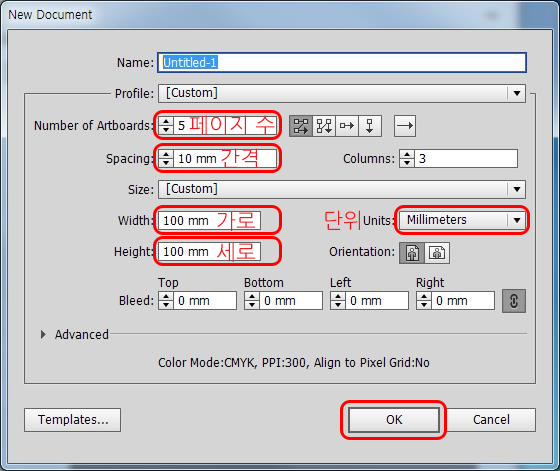560x471 pixels.
Task: Select Grid by Column artboard layout
Action: click(x=324, y=126)
